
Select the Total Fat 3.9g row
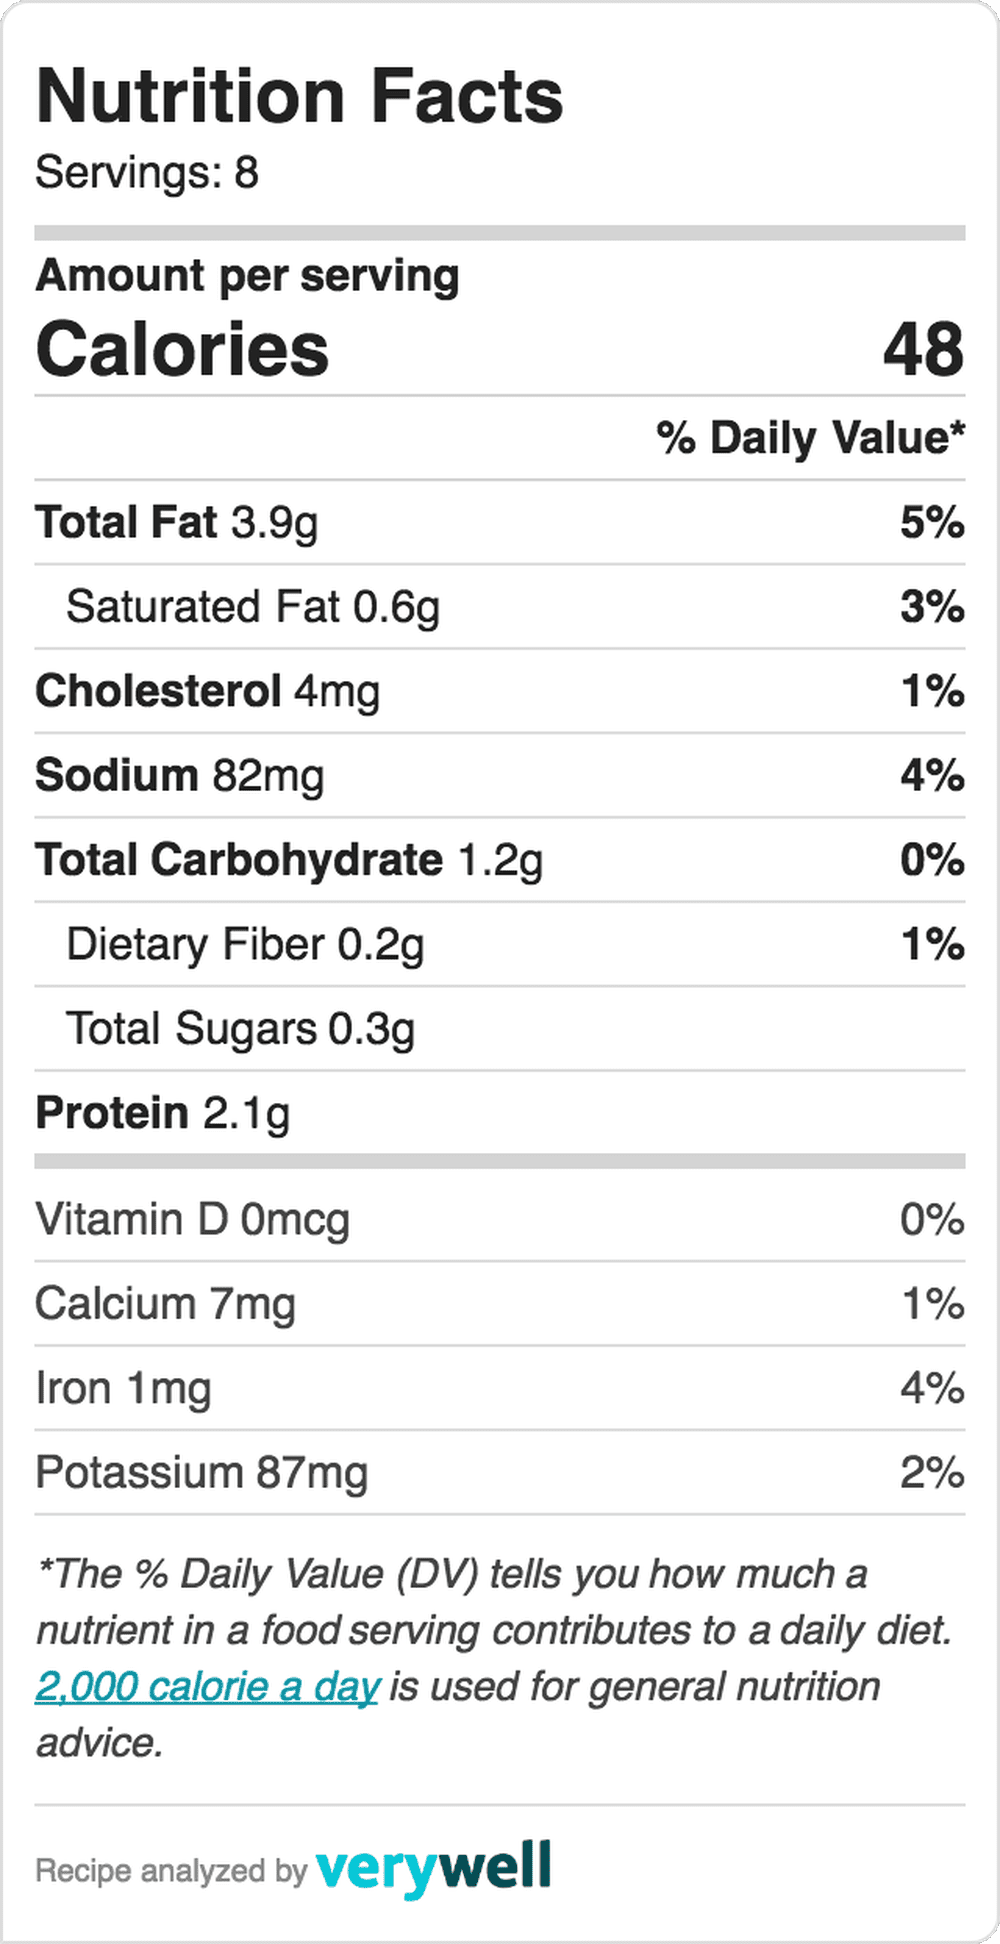(x=500, y=522)
